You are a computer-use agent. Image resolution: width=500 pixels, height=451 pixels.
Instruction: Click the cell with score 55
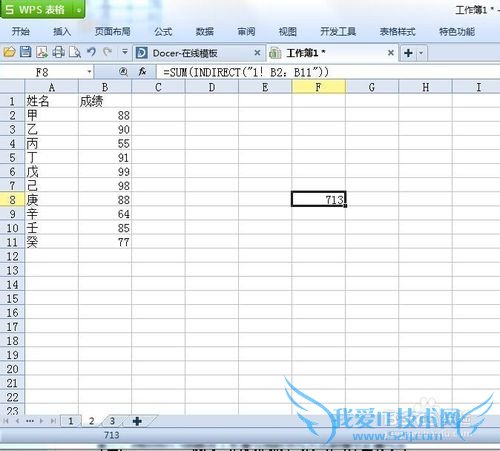[105, 144]
